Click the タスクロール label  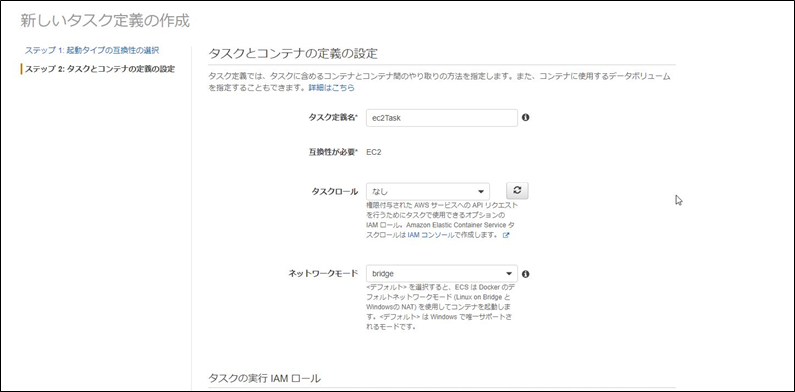click(x=334, y=192)
